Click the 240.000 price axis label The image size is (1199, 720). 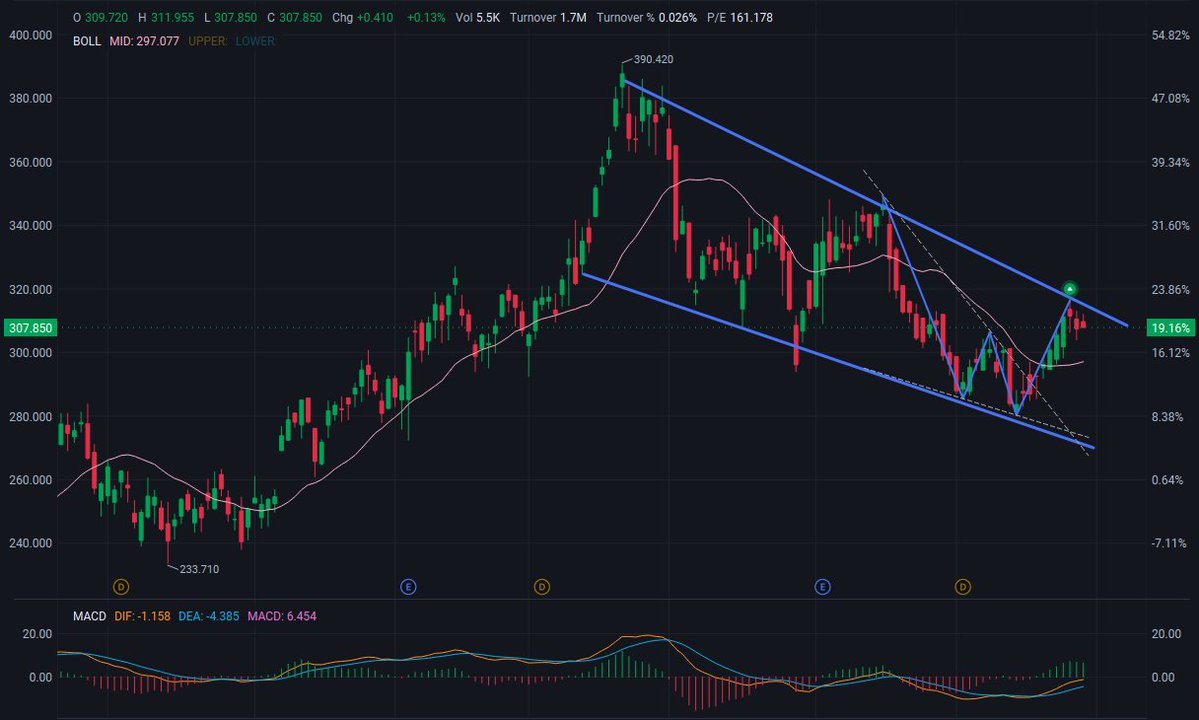(x=31, y=543)
